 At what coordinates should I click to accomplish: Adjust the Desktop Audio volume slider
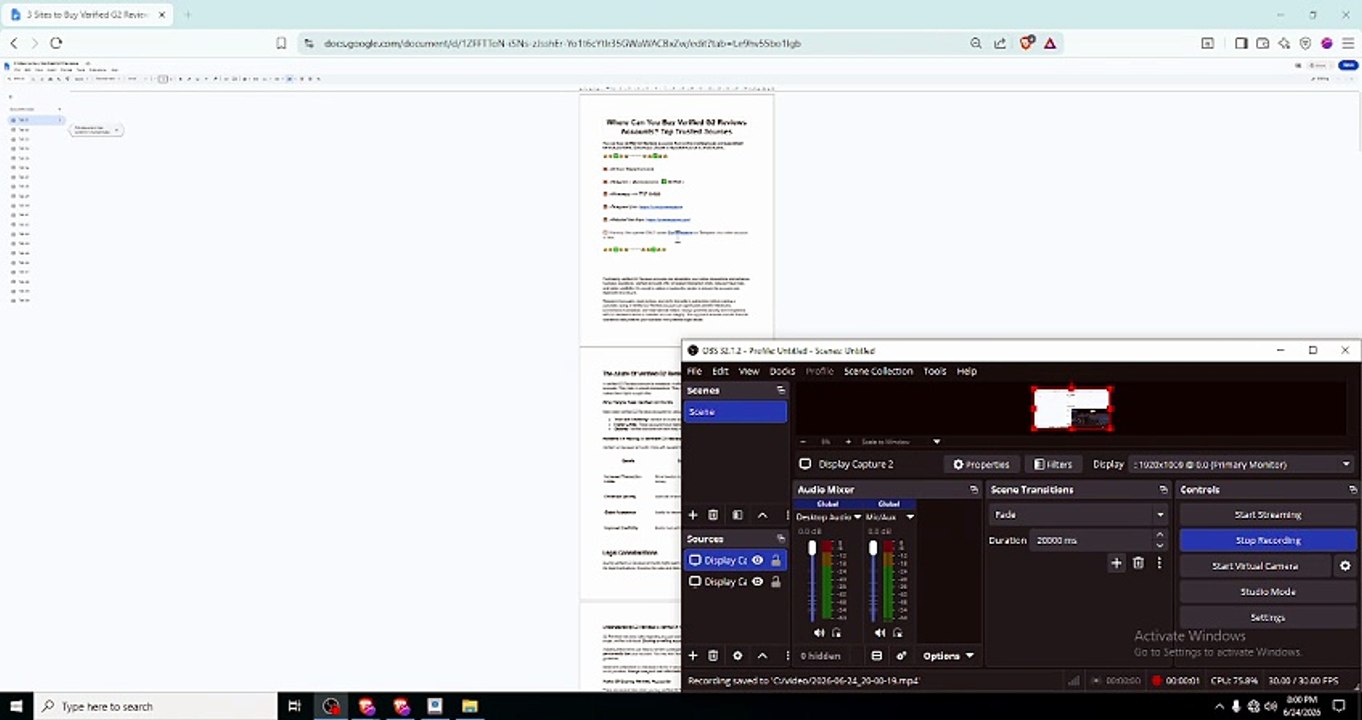[812, 580]
